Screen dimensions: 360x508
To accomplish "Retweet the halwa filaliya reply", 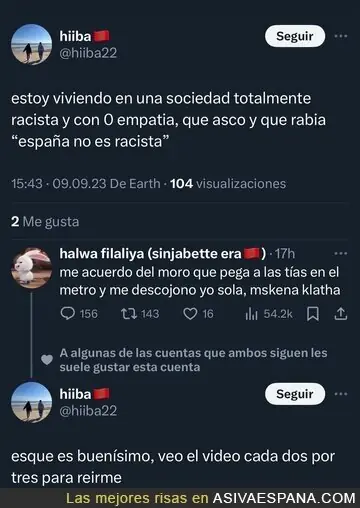I will [129, 314].
